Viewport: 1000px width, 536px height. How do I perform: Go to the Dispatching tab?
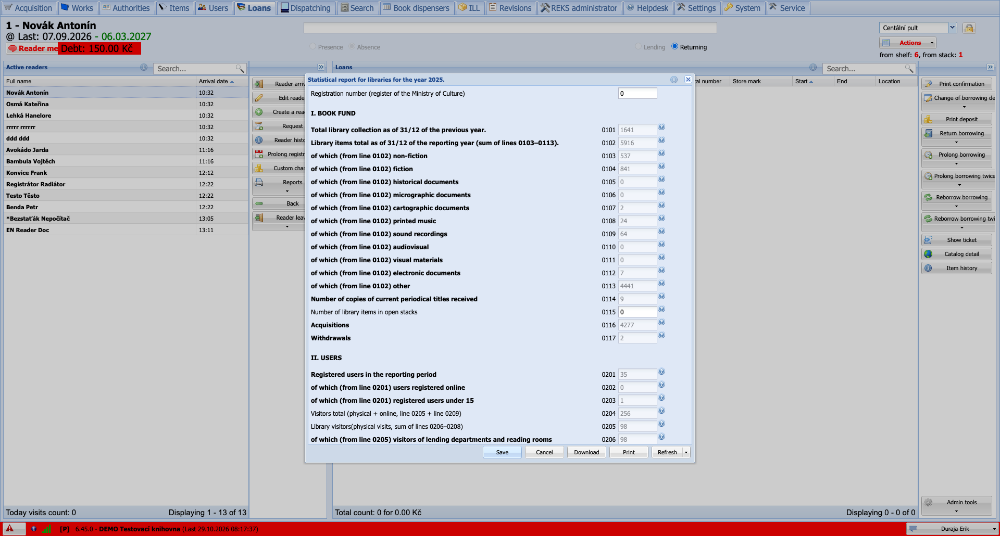pos(306,8)
